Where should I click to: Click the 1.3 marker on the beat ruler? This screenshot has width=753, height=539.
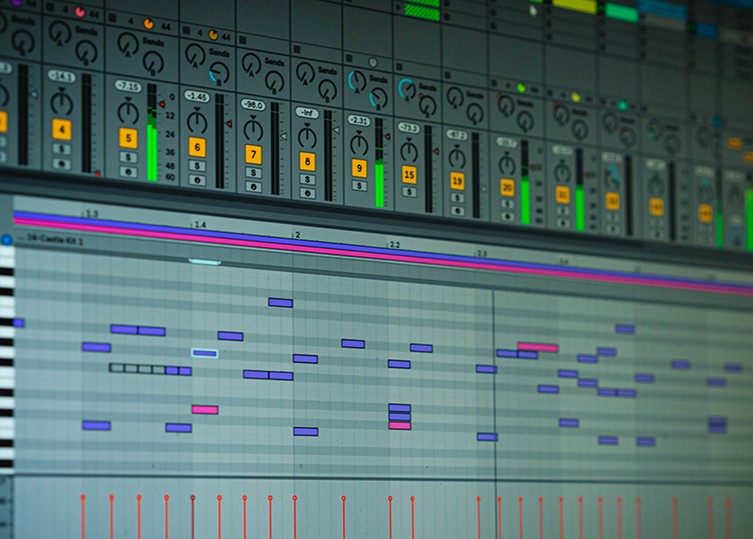pos(91,214)
